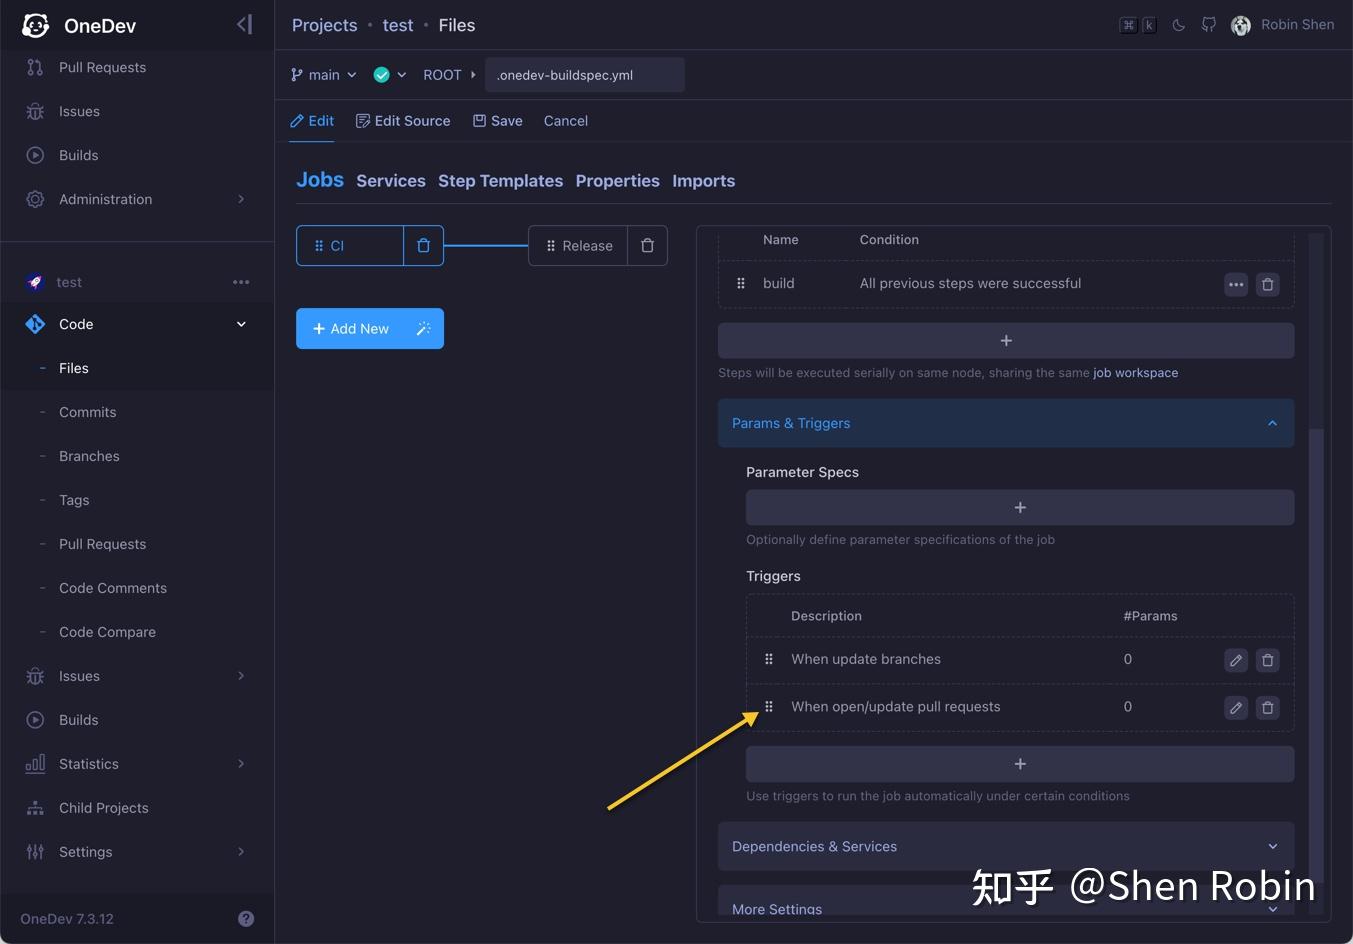
Task: Open the main branch dropdown
Action: tap(323, 75)
